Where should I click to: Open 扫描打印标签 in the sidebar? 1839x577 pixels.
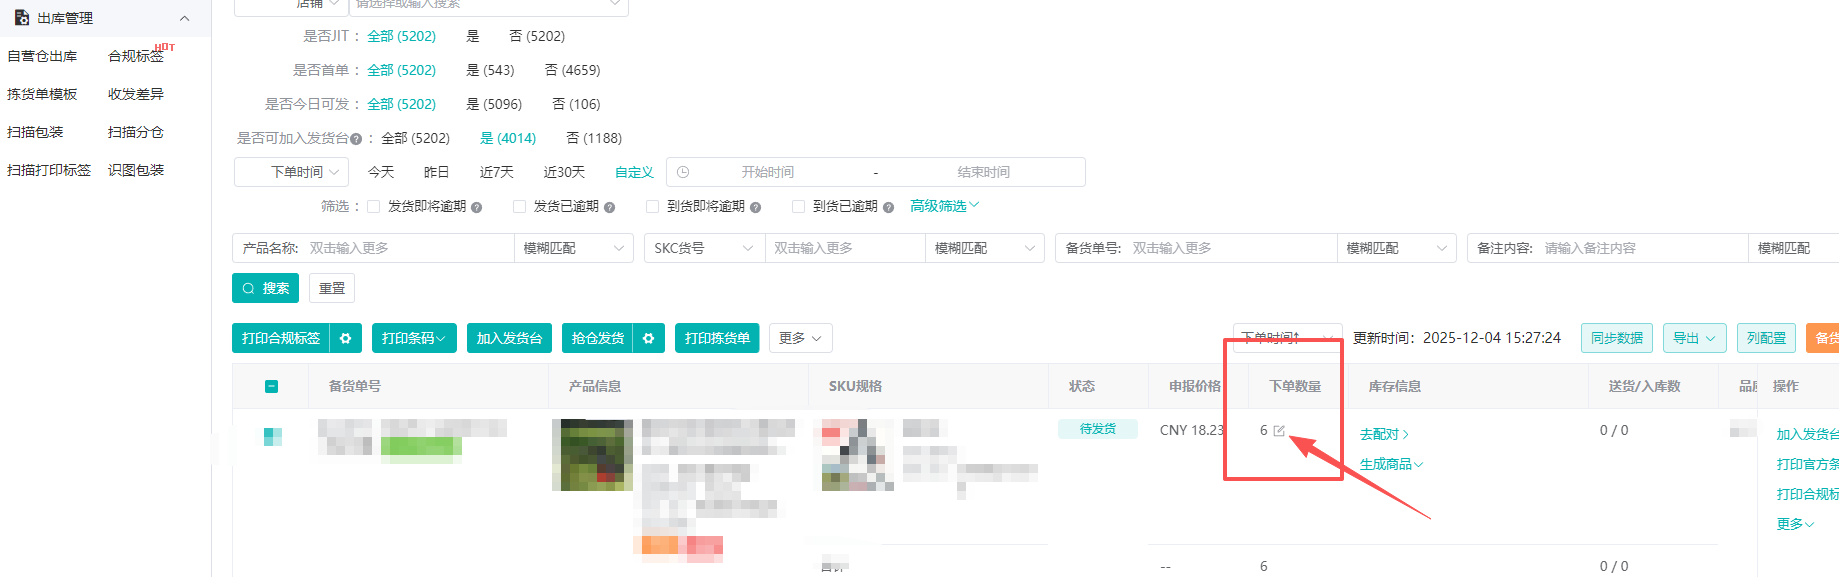(49, 170)
